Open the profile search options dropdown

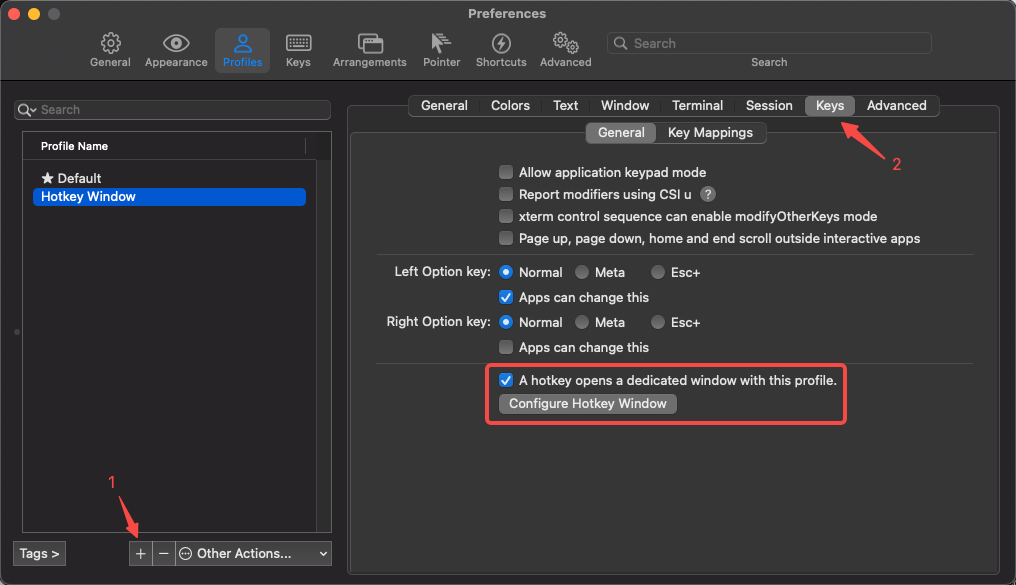(x=26, y=110)
